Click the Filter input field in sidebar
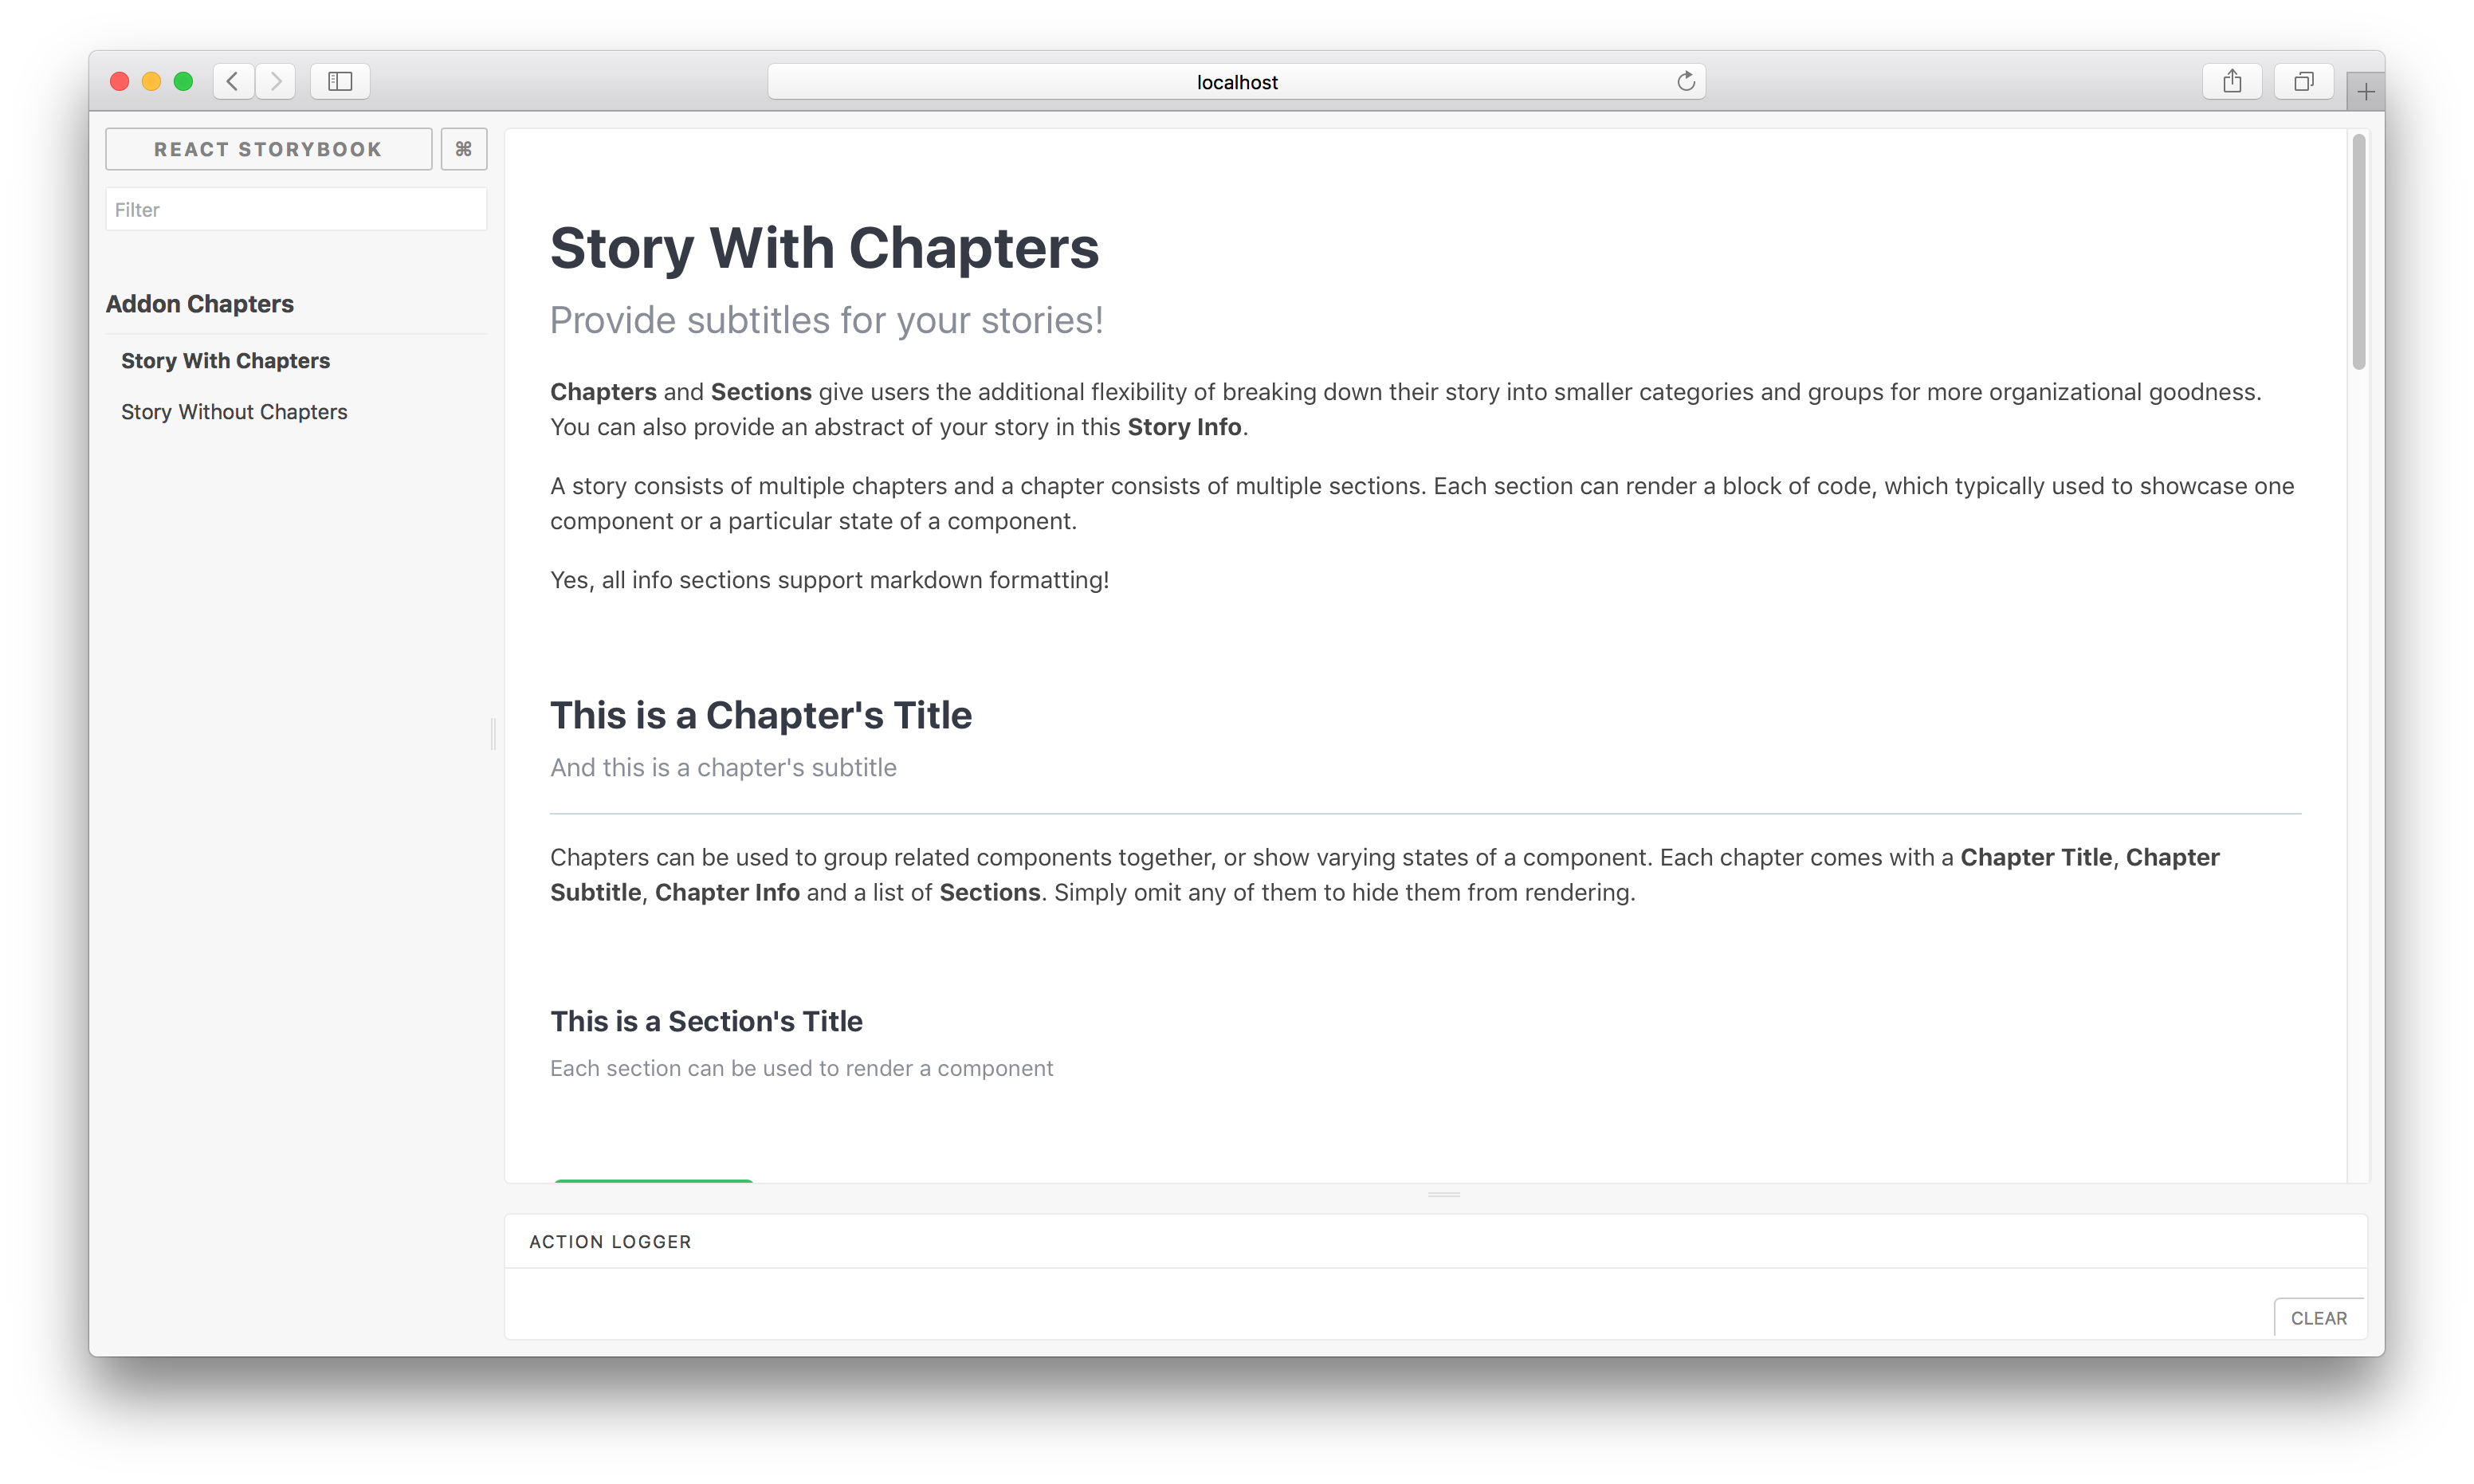This screenshot has height=1484, width=2474. 295,210
